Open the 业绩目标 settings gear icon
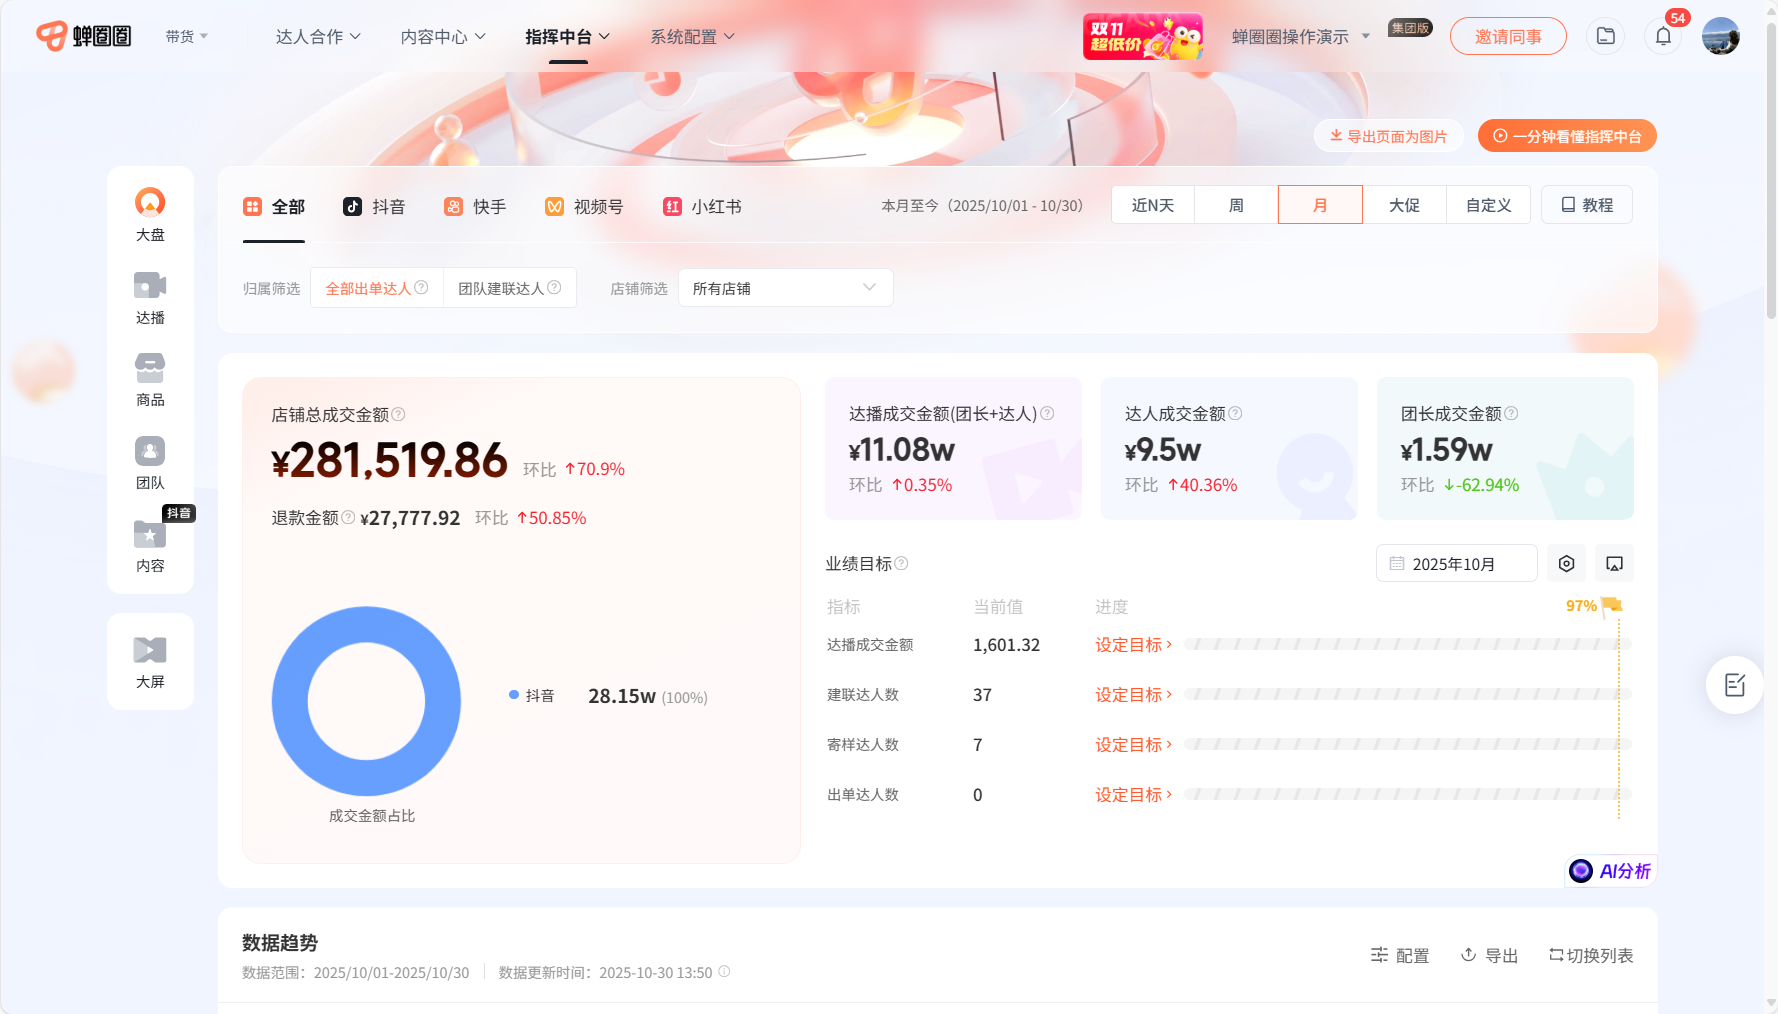 [x=1566, y=564]
